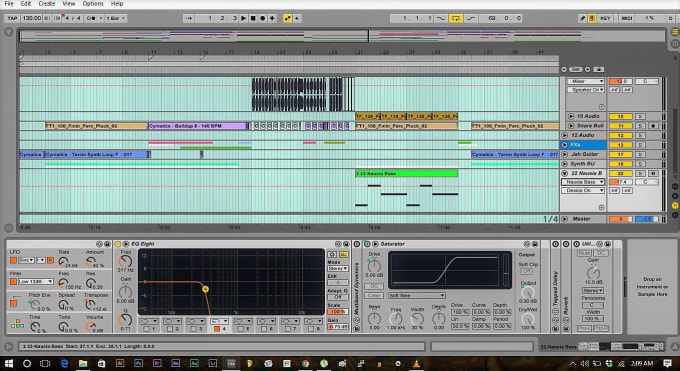The width and height of the screenshot is (680, 371).
Task: Unfold the 12 Audio track
Action: click(x=565, y=135)
